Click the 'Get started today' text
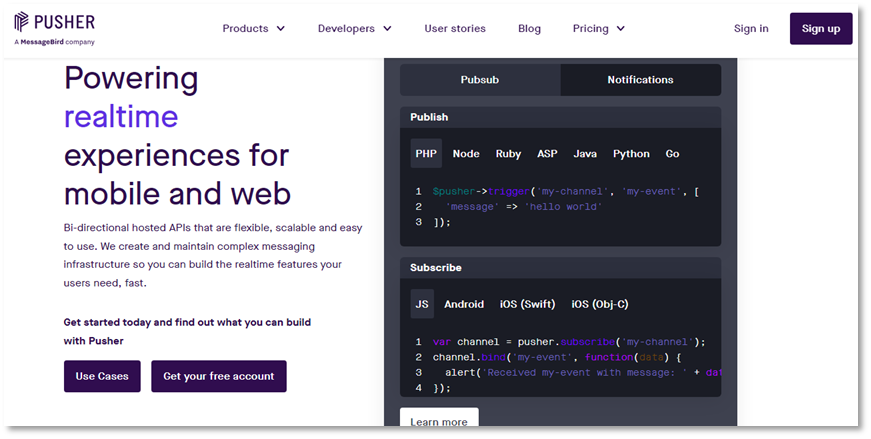Screen dimensions: 871x439 click(x=187, y=331)
